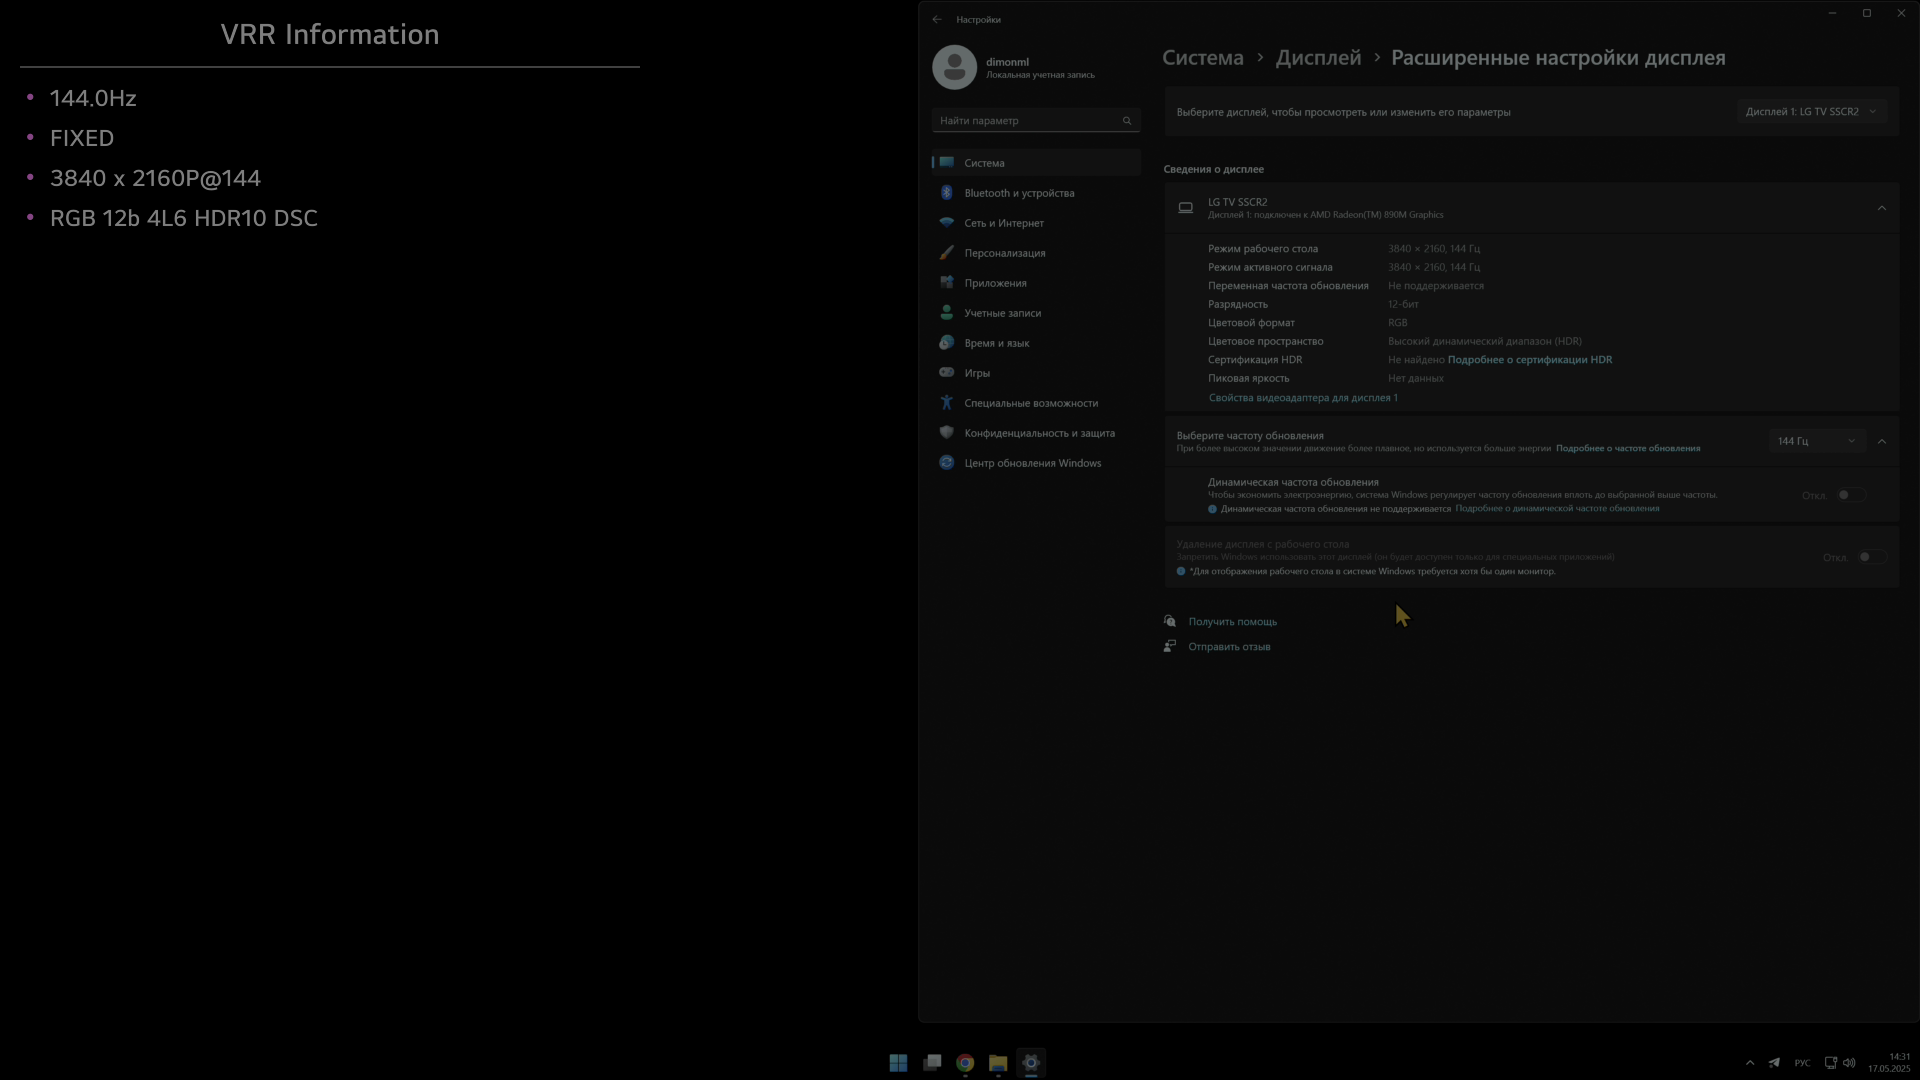Click the Специальные возможности accessibility icon
The image size is (1920, 1080).
946,403
